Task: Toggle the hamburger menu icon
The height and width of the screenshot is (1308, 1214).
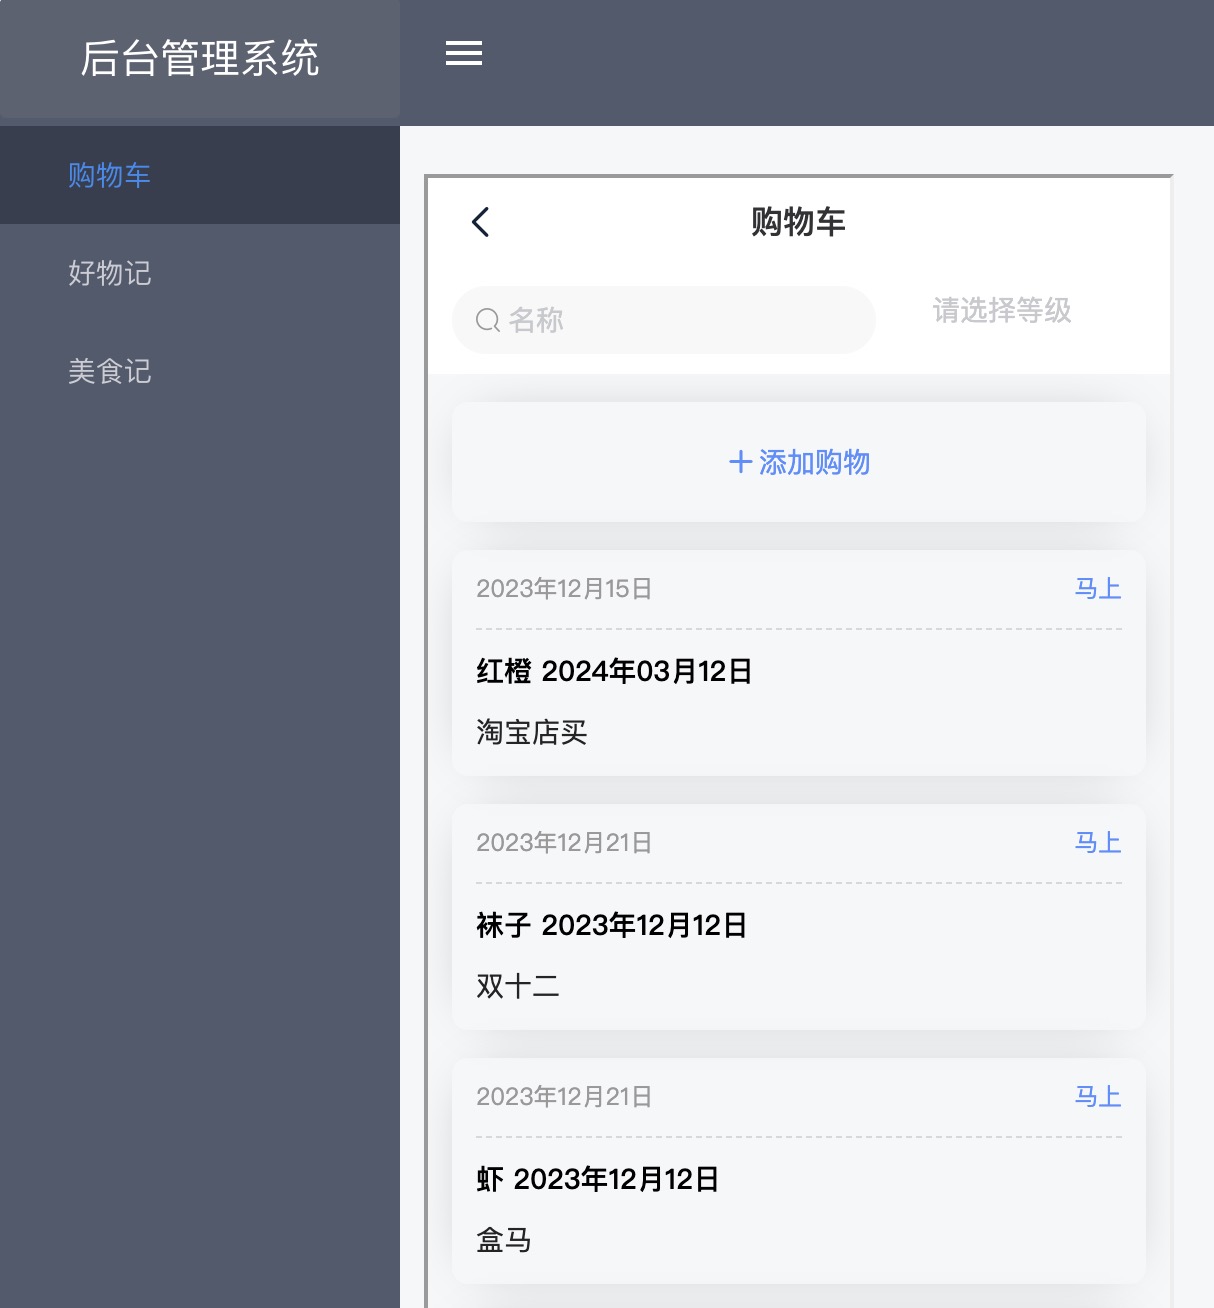Action: tap(464, 54)
